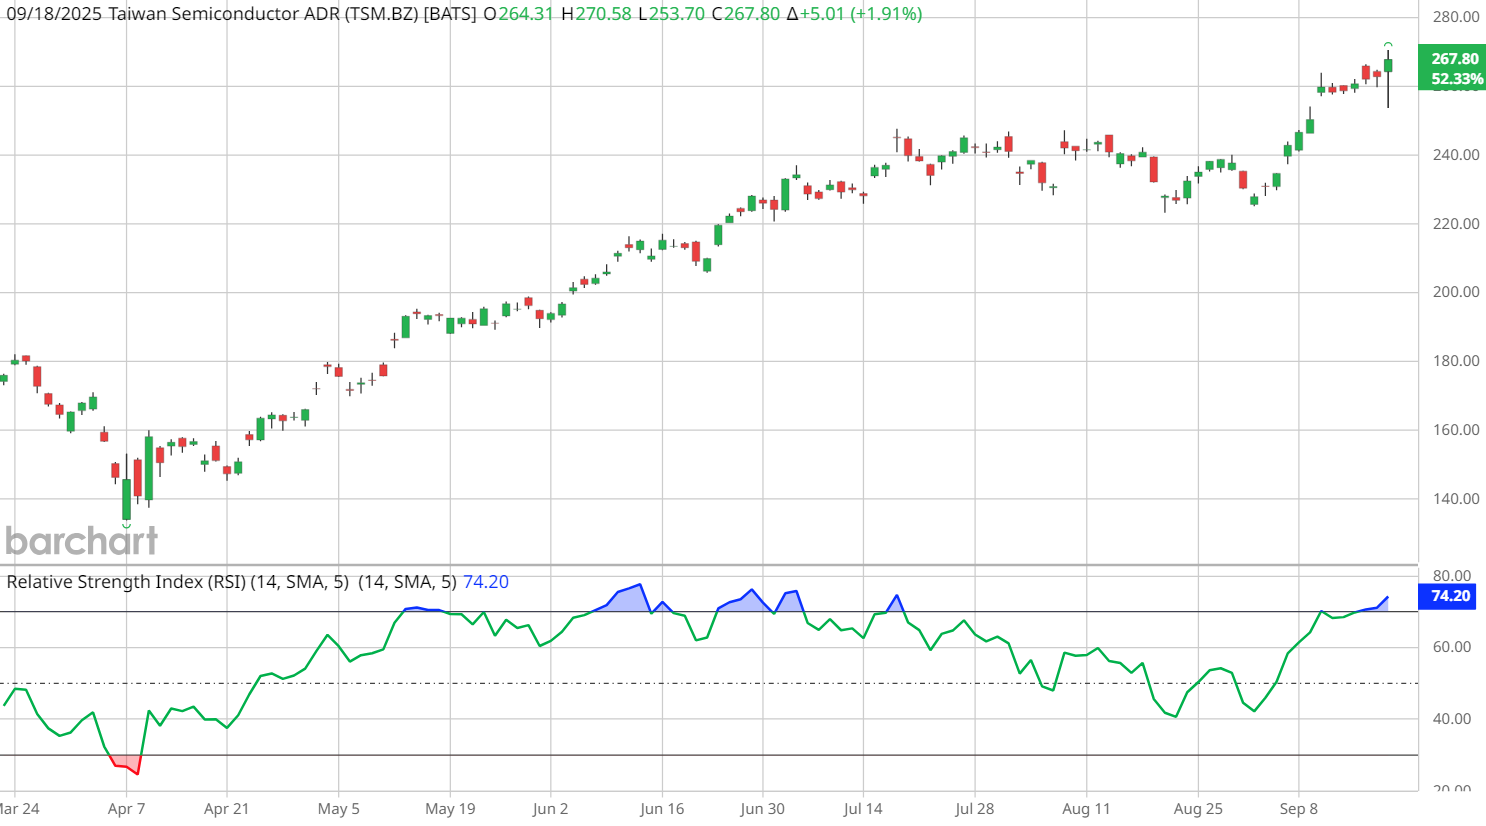
Task: Click the 140.00 price axis label
Action: pos(1456,499)
